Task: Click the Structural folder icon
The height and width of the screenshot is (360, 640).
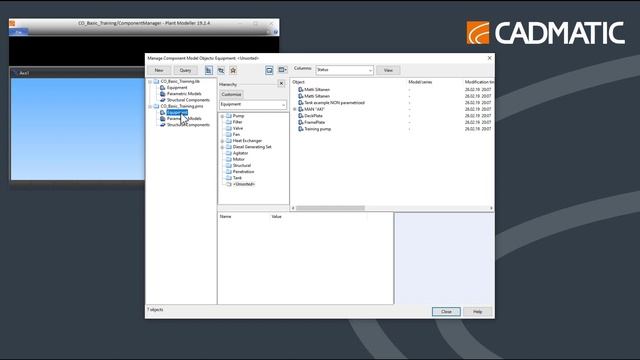Action: [x=229, y=165]
